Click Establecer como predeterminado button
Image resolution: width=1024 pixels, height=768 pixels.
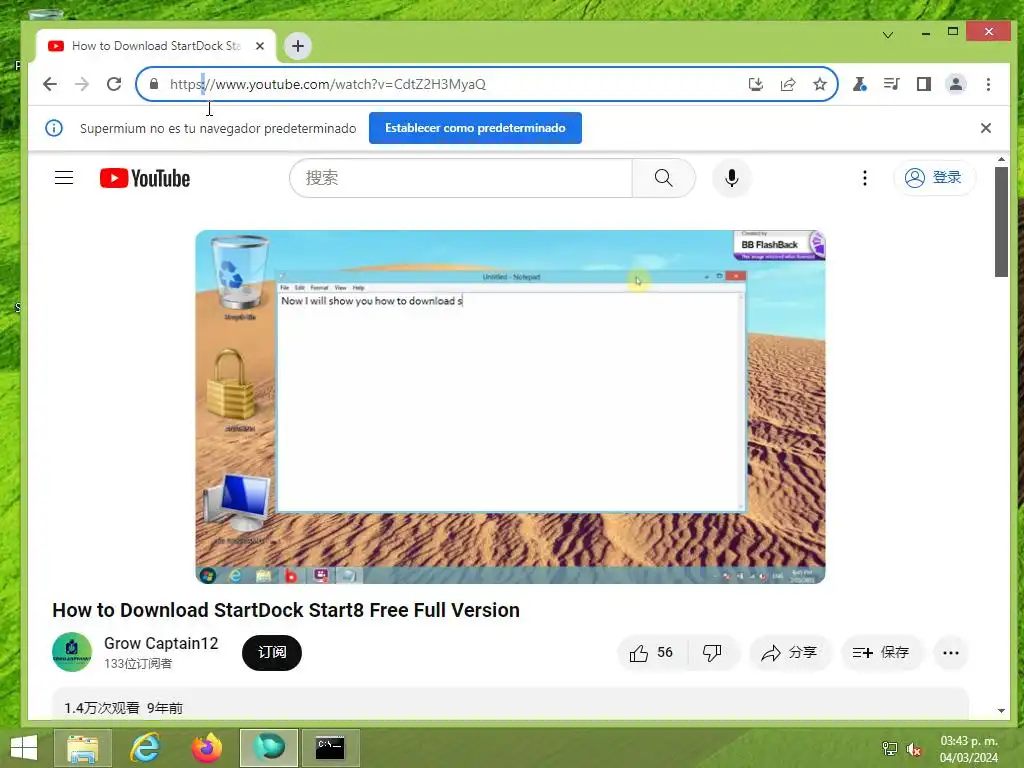point(475,128)
